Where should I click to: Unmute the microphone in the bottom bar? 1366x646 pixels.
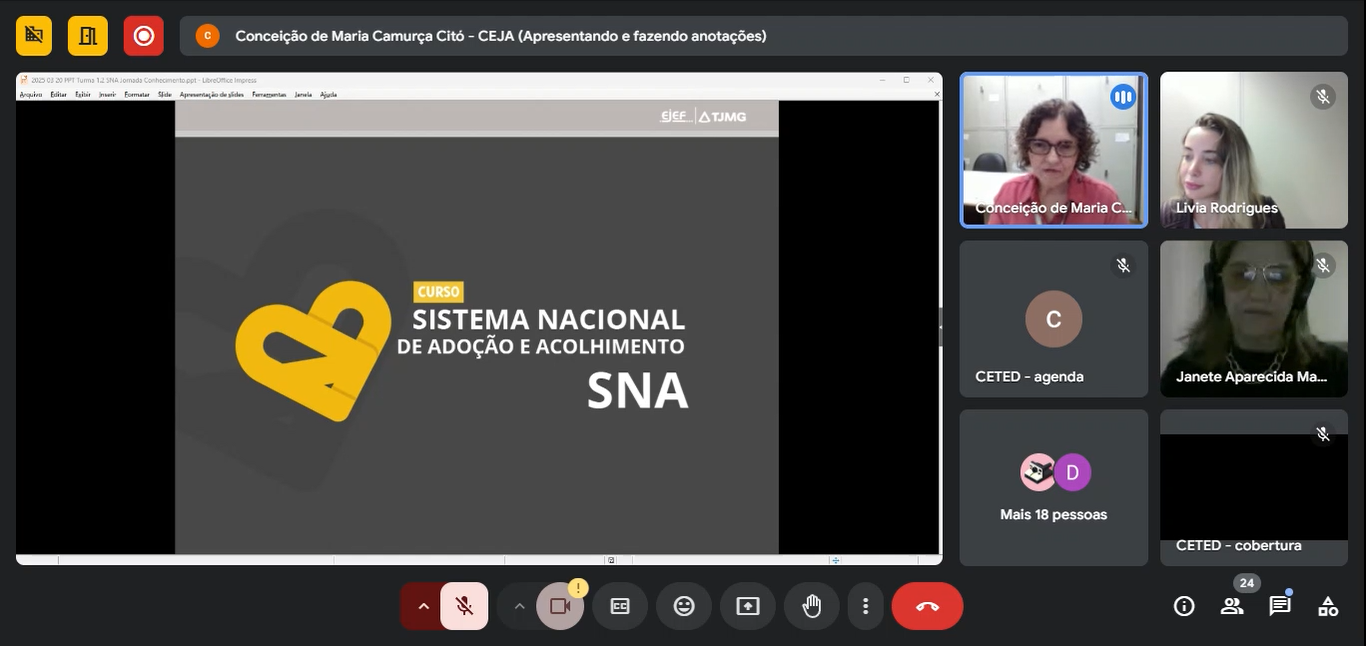464,606
